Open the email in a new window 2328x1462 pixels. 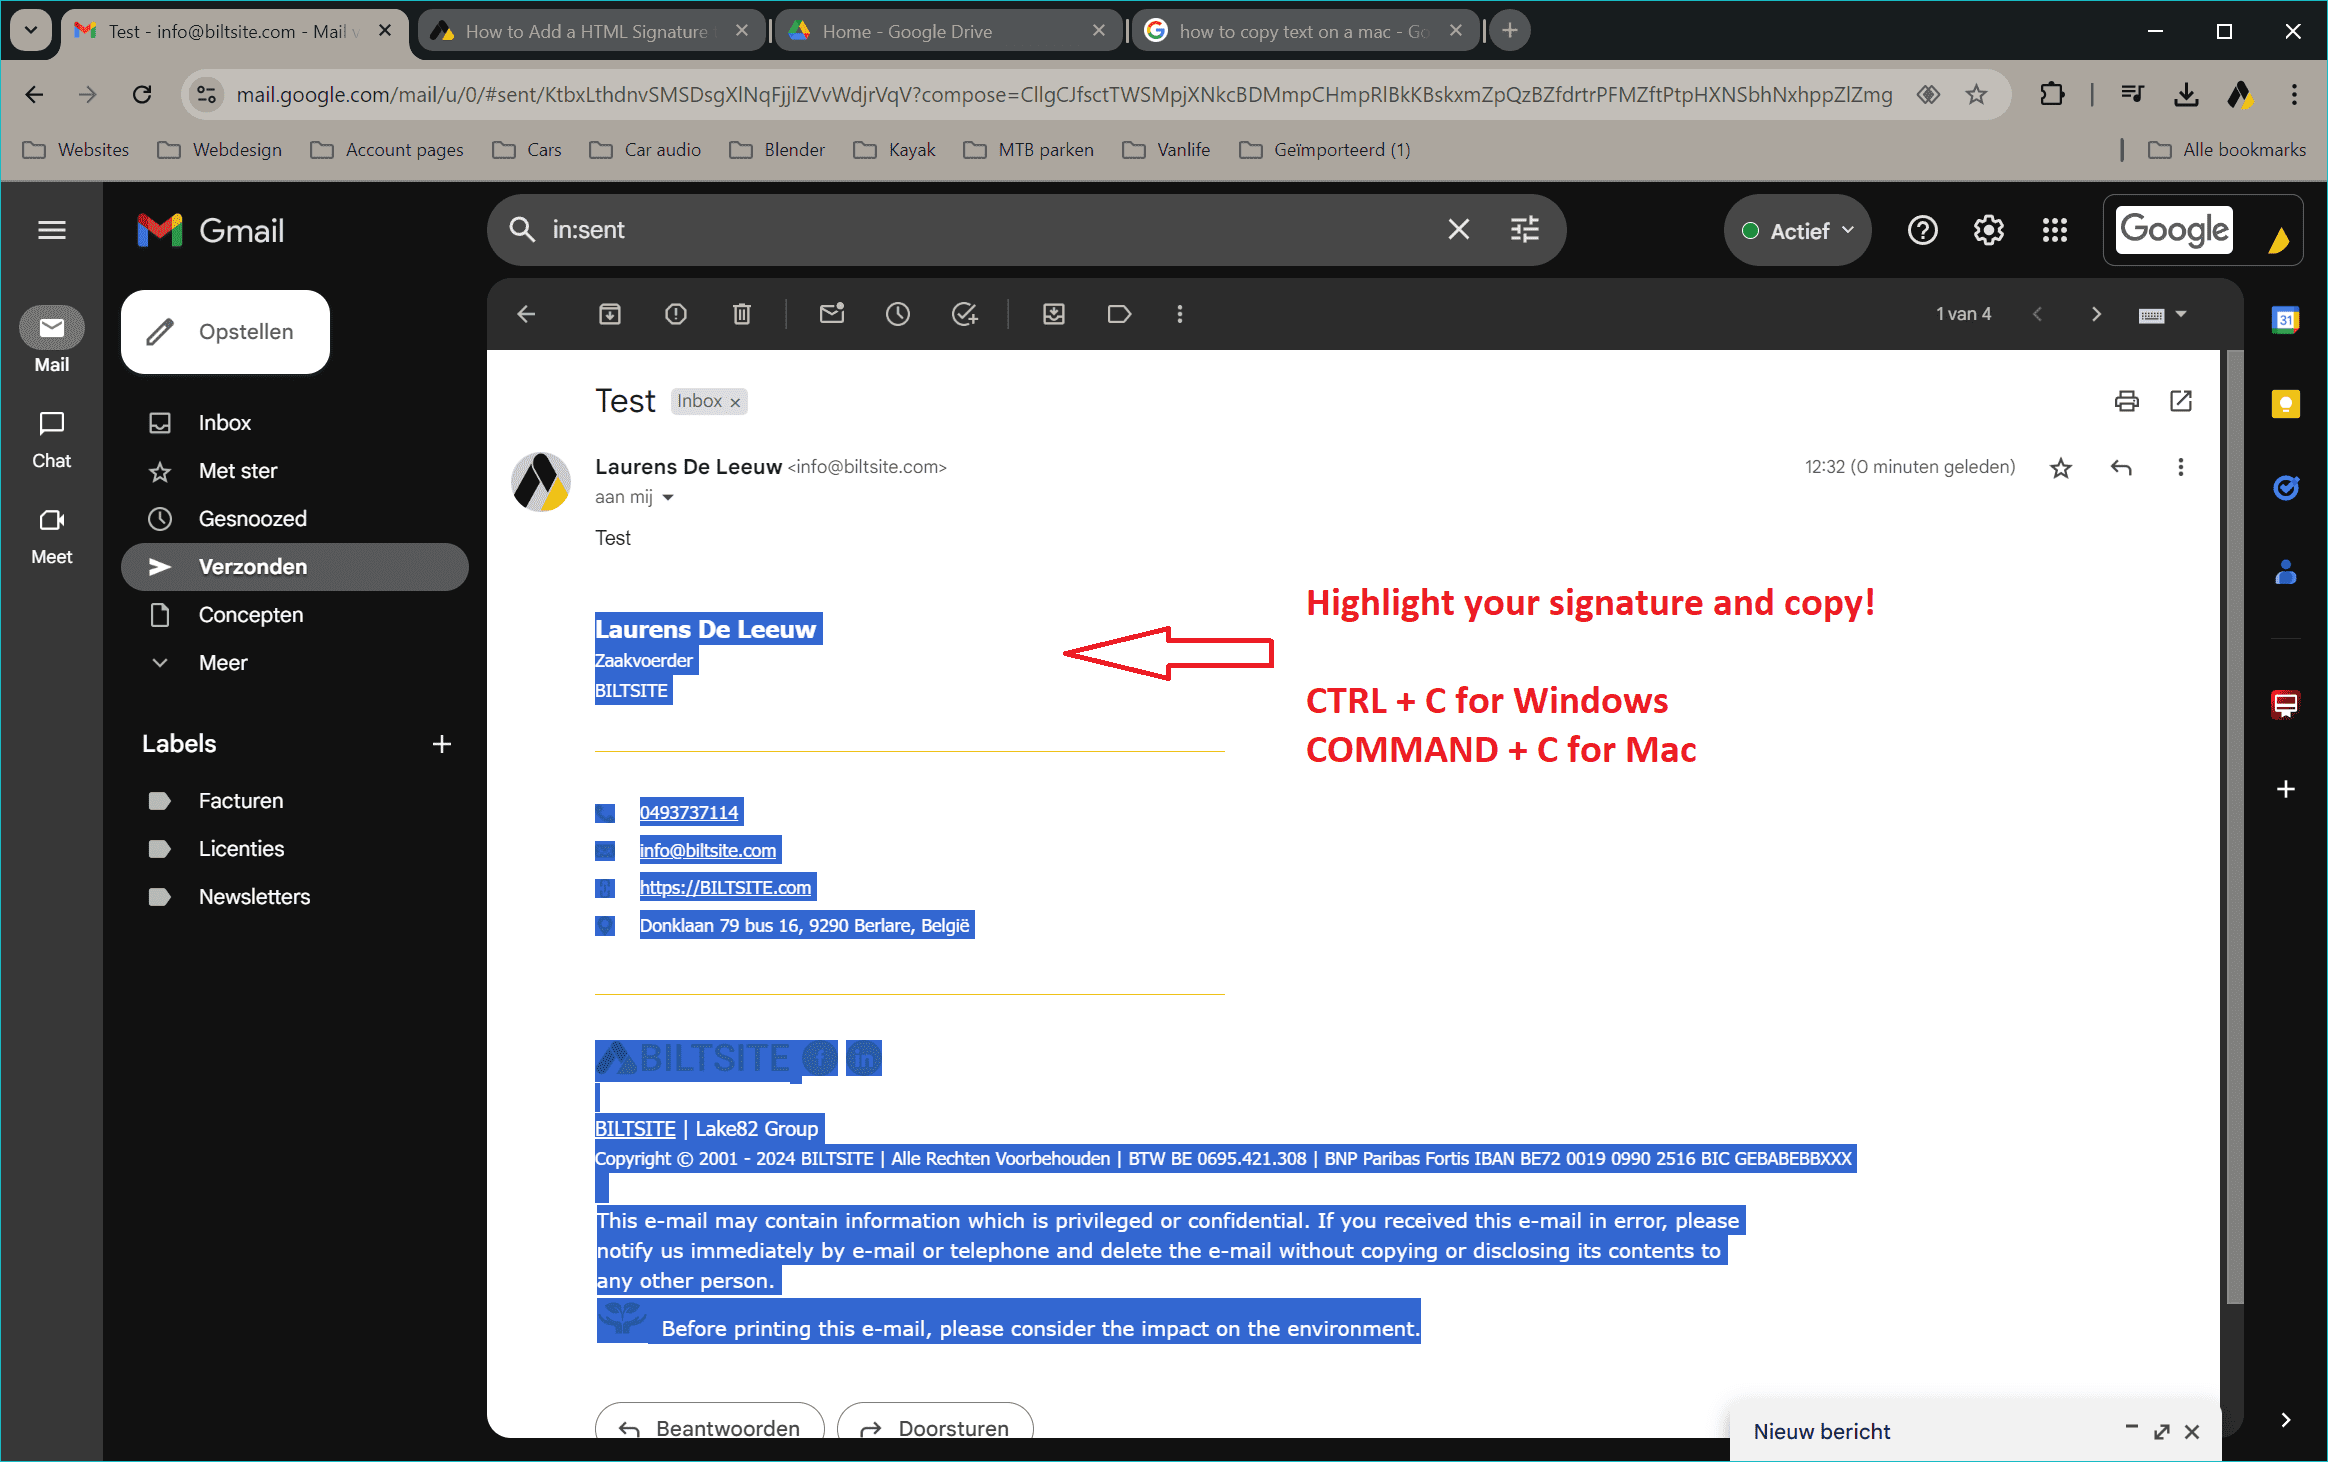click(x=2181, y=401)
